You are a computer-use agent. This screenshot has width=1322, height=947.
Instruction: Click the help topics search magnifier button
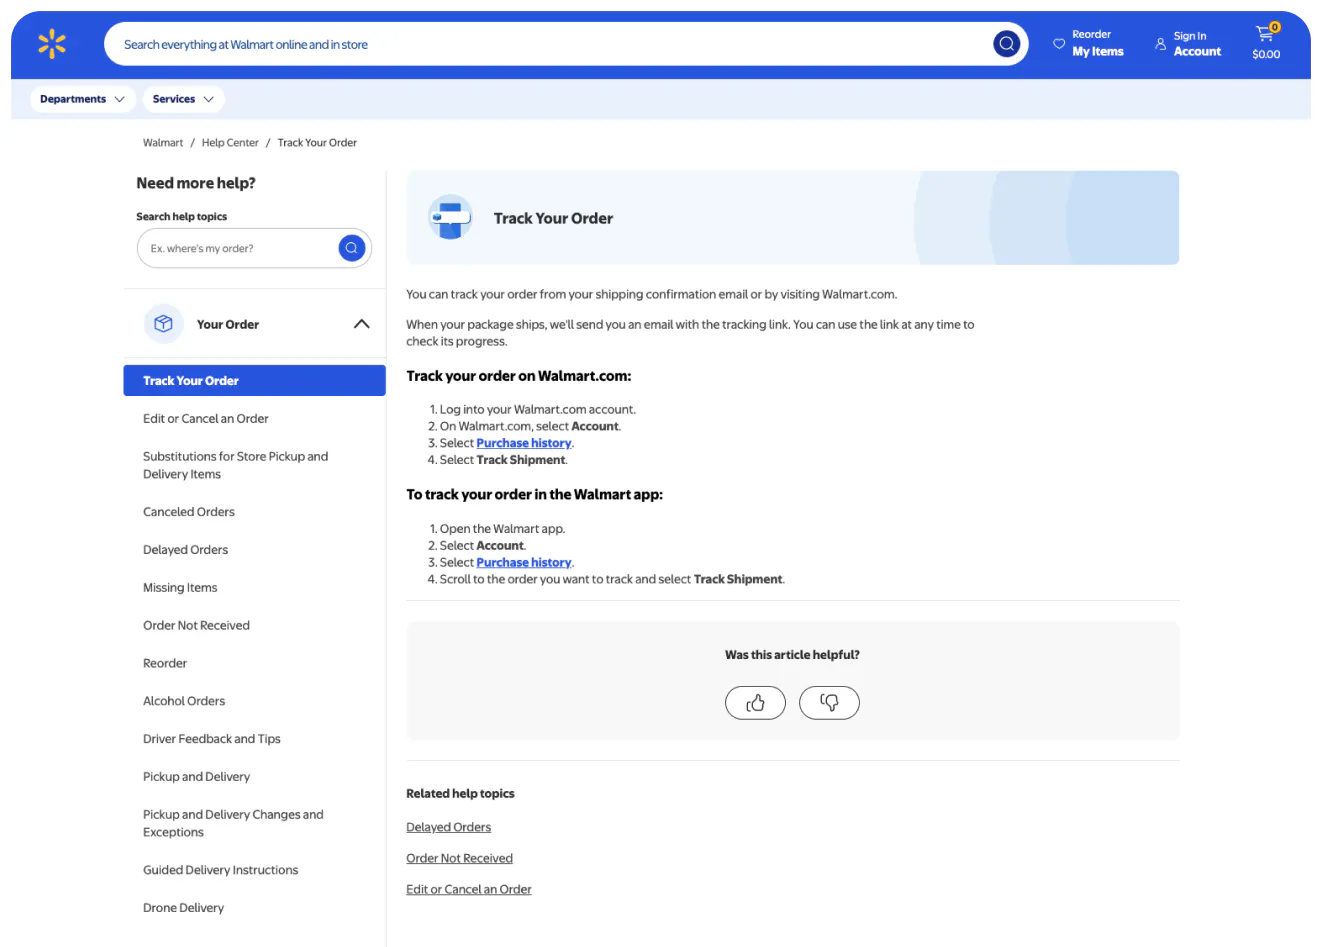(x=351, y=248)
